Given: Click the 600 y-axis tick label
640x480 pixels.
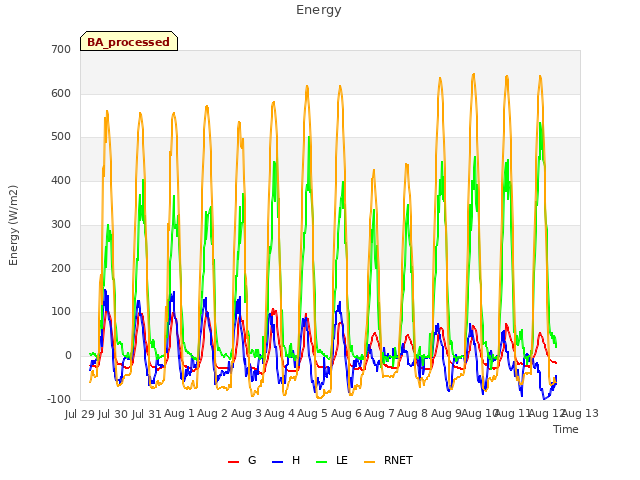Looking at the screenshot, I should (61, 93).
